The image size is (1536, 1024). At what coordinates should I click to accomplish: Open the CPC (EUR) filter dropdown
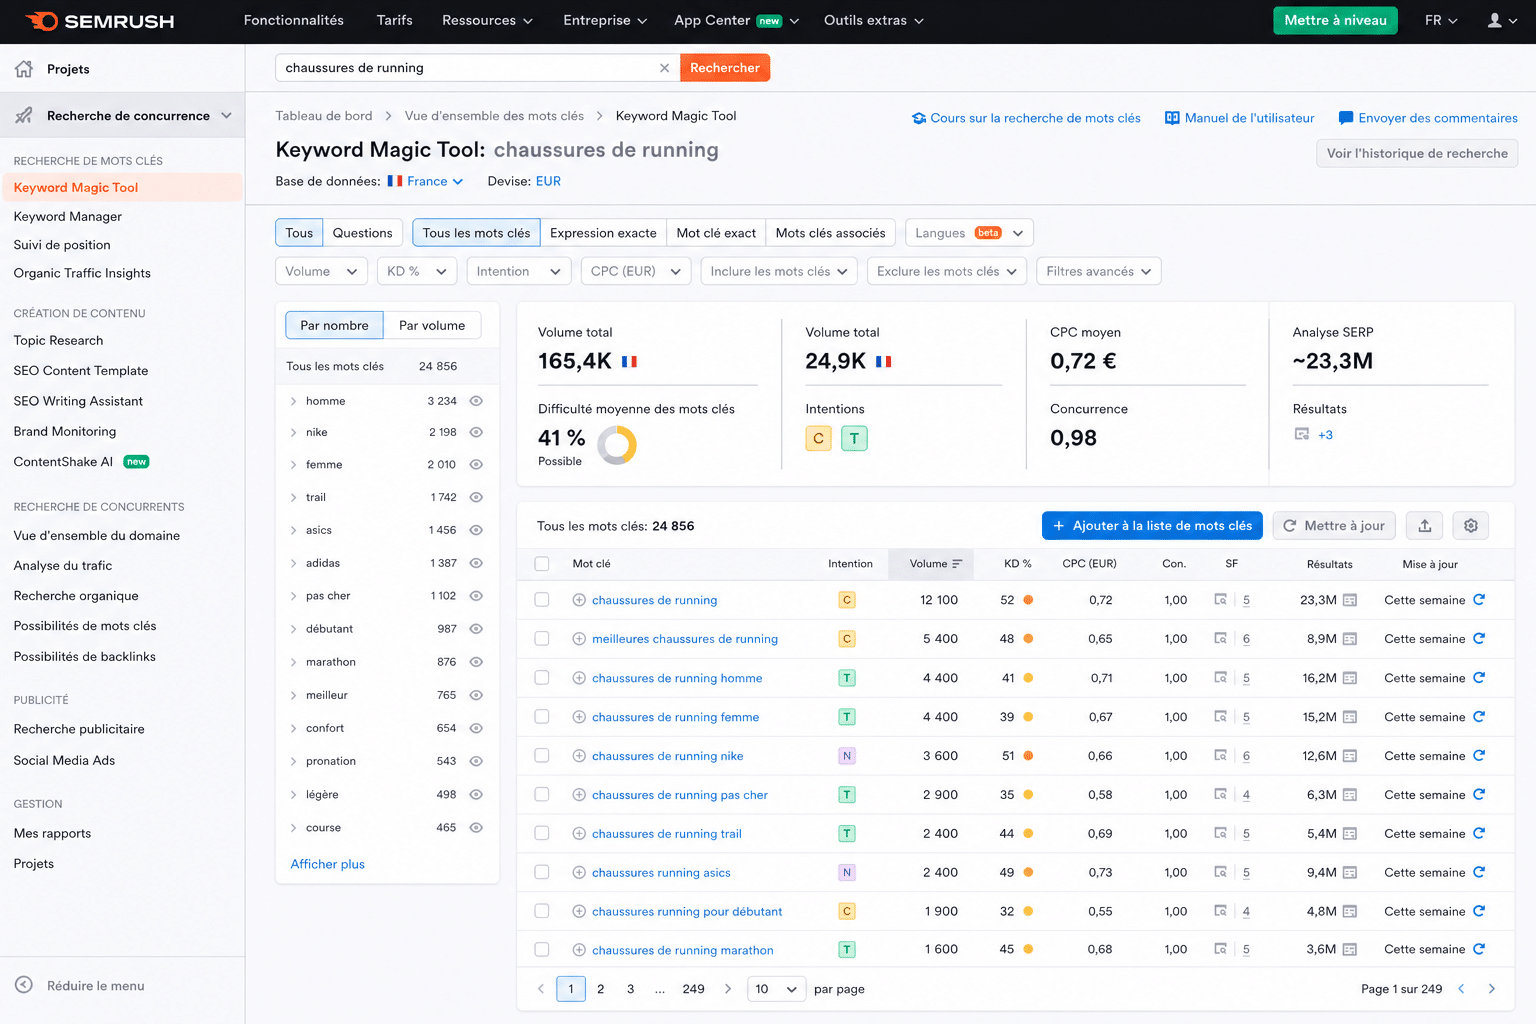coord(636,271)
